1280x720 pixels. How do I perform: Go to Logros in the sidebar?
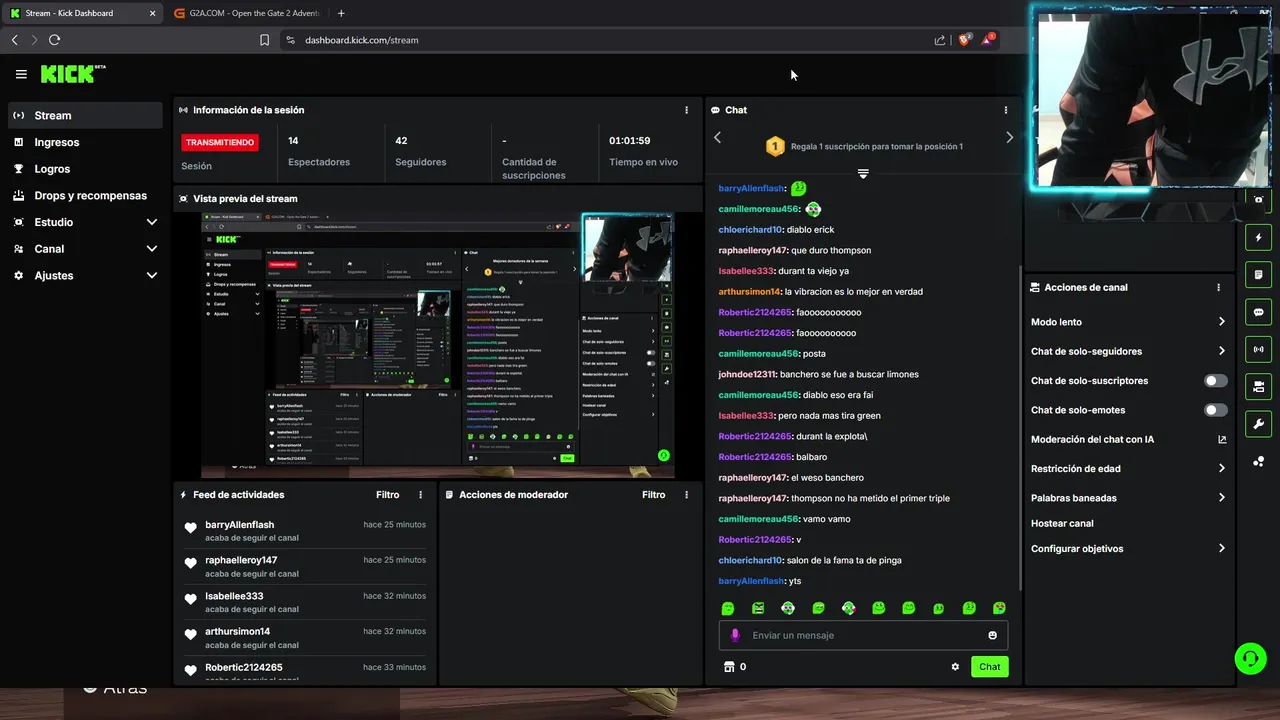tap(85, 169)
